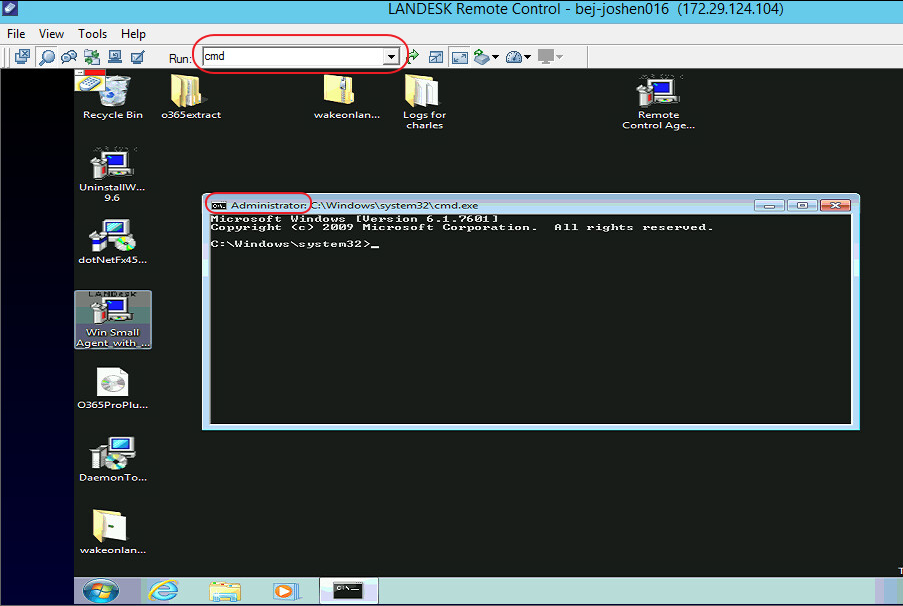Image resolution: width=903 pixels, height=606 pixels.
Task: Click the Help menu for assistance
Action: (133, 33)
